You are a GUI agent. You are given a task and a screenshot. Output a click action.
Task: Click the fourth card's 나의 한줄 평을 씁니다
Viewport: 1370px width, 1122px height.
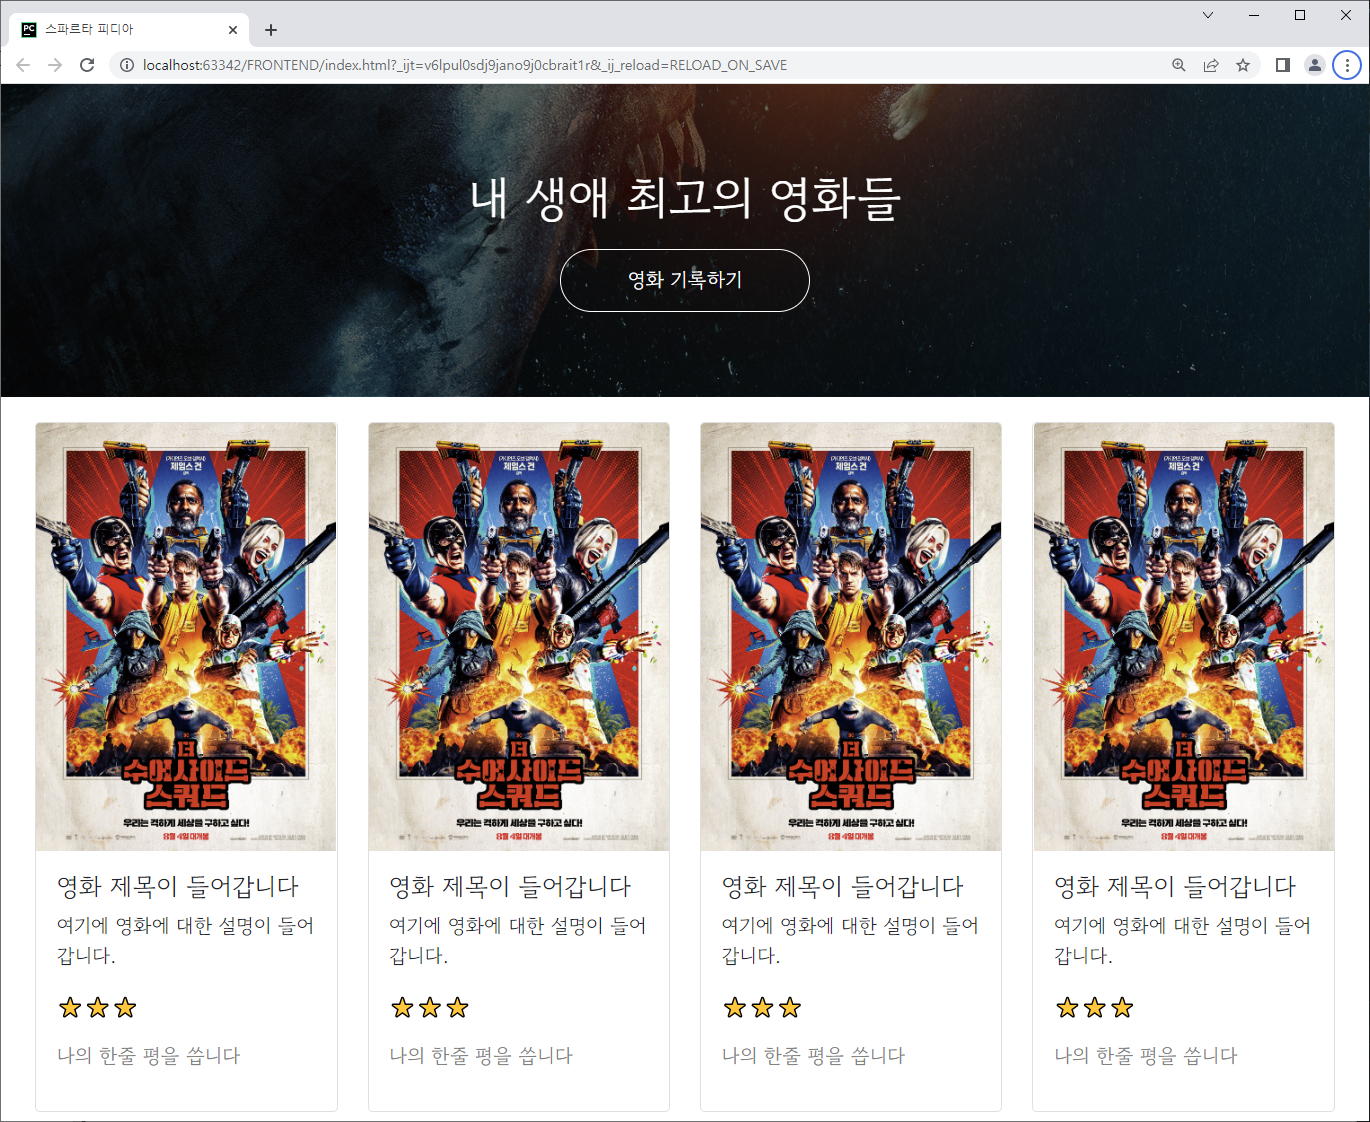pyautogui.click(x=1146, y=1056)
